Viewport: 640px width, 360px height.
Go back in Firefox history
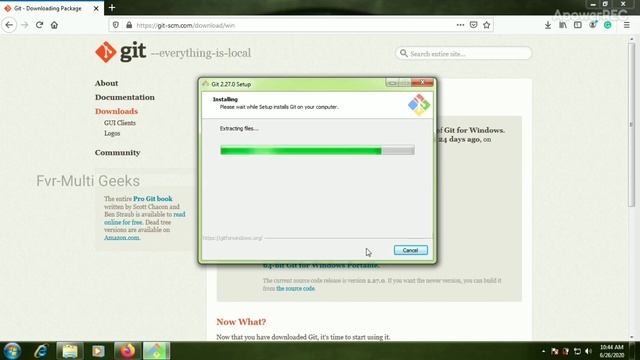coord(9,25)
